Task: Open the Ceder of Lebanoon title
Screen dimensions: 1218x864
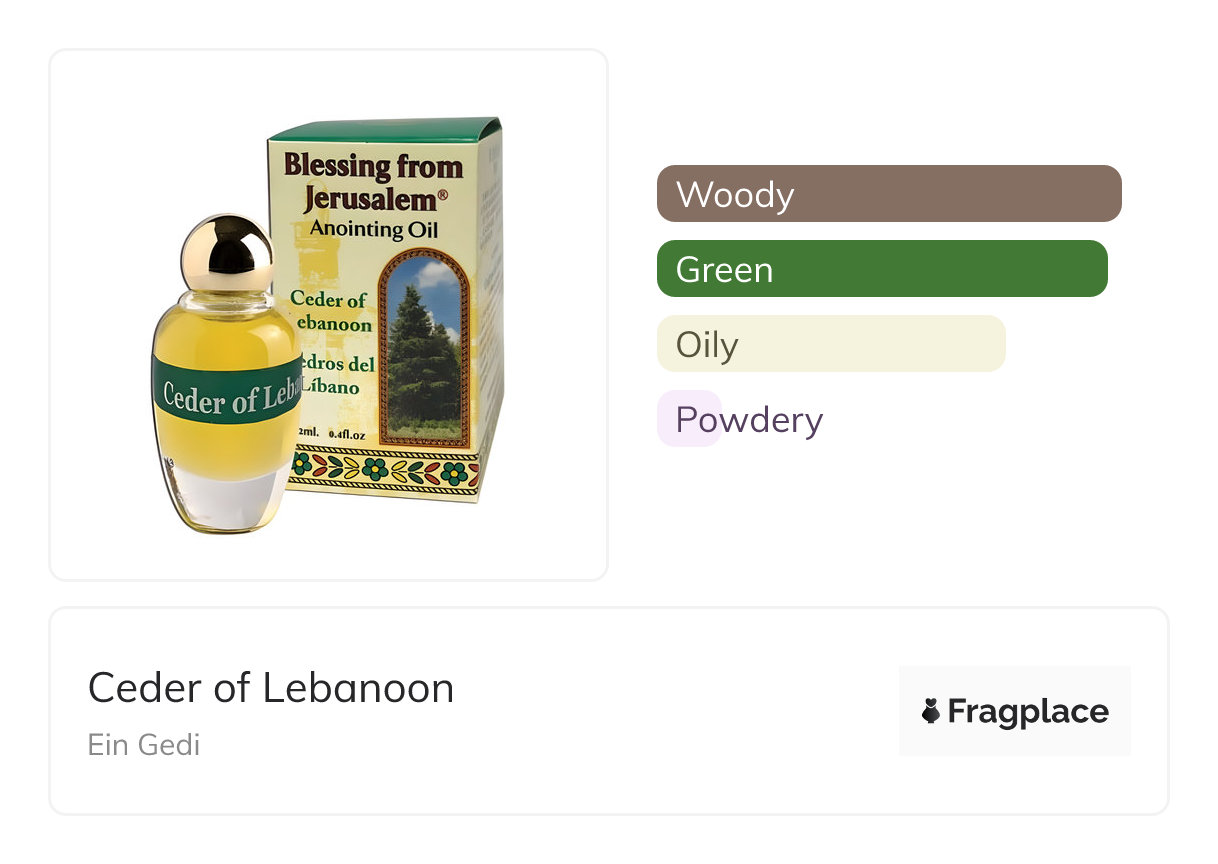Action: 271,688
